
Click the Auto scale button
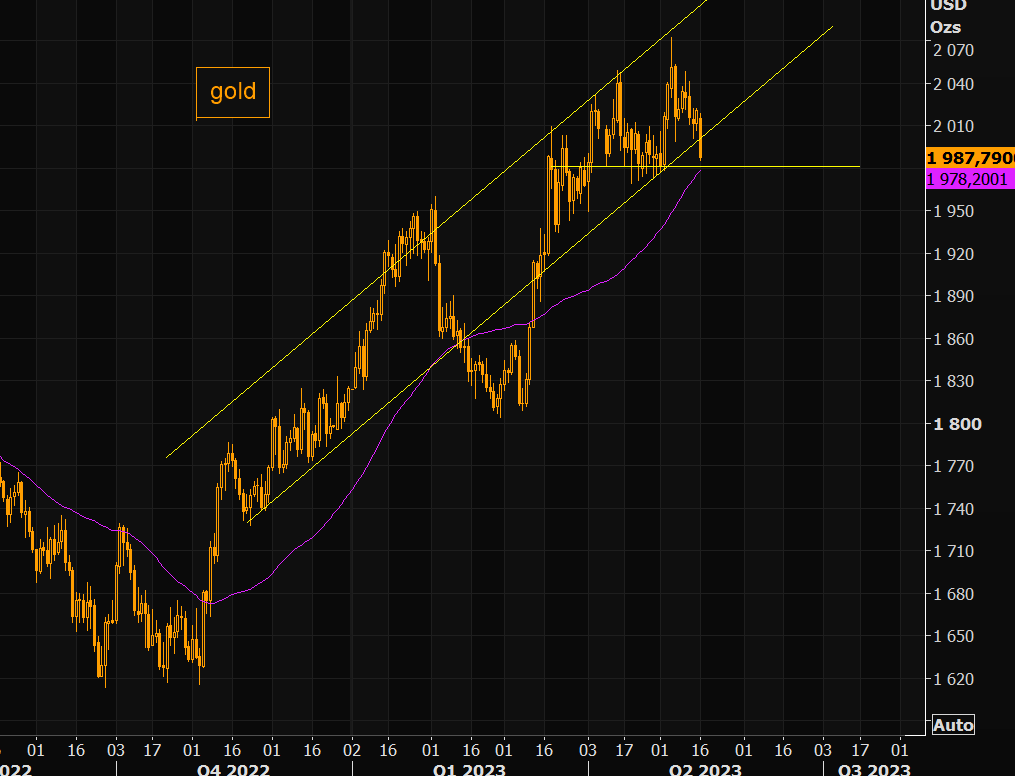953,725
